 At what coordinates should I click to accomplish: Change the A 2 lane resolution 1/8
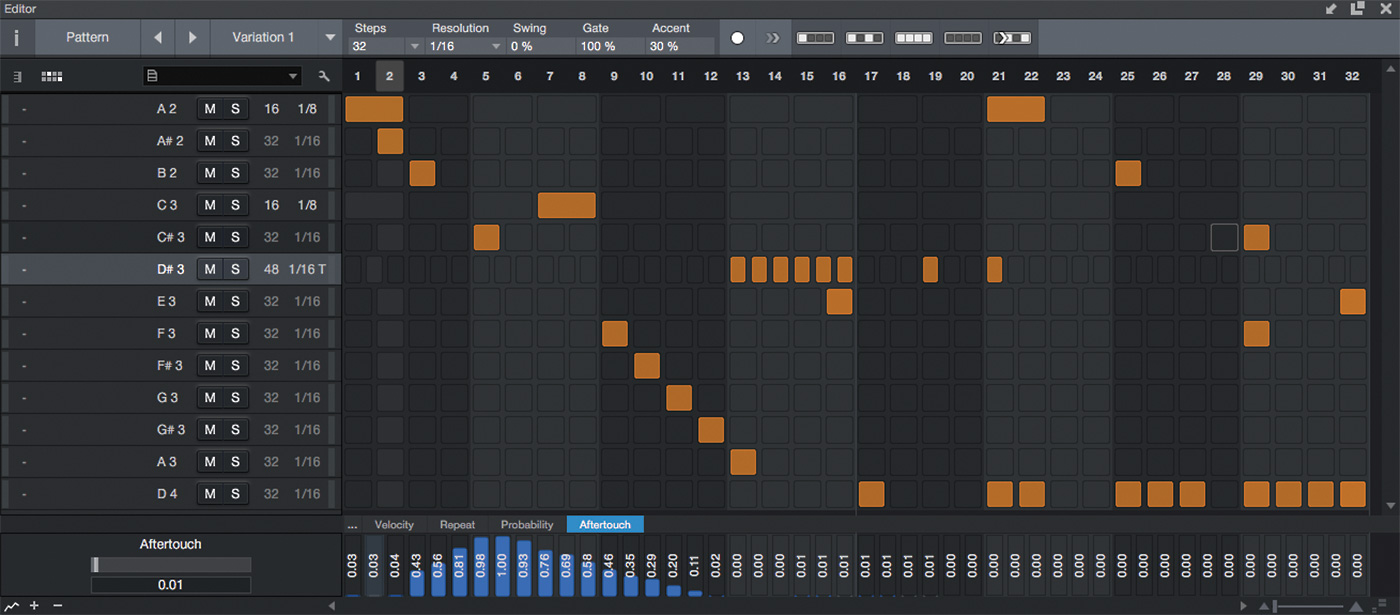tap(308, 109)
